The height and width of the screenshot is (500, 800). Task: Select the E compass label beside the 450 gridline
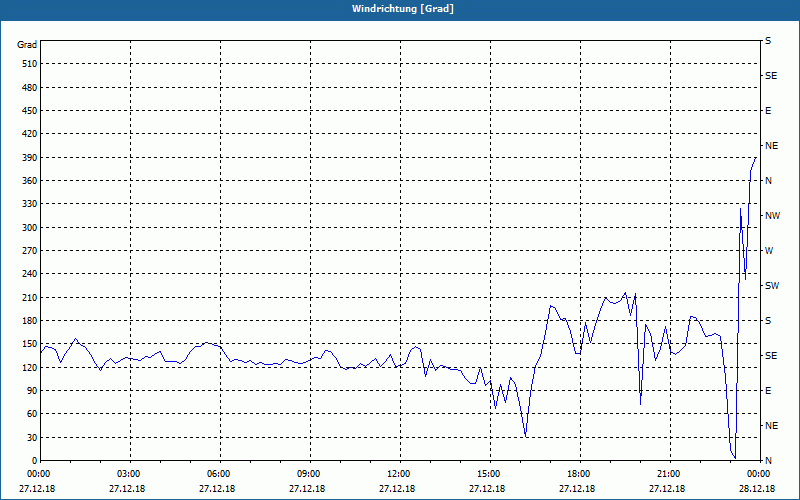[768, 111]
